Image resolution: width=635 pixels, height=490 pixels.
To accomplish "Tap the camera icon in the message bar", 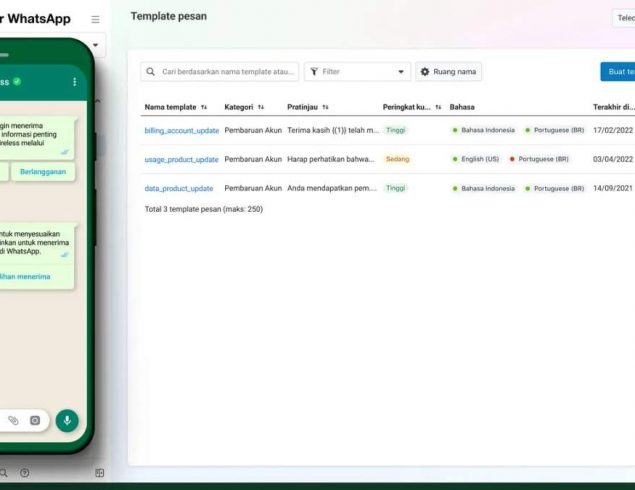I will tap(35, 421).
